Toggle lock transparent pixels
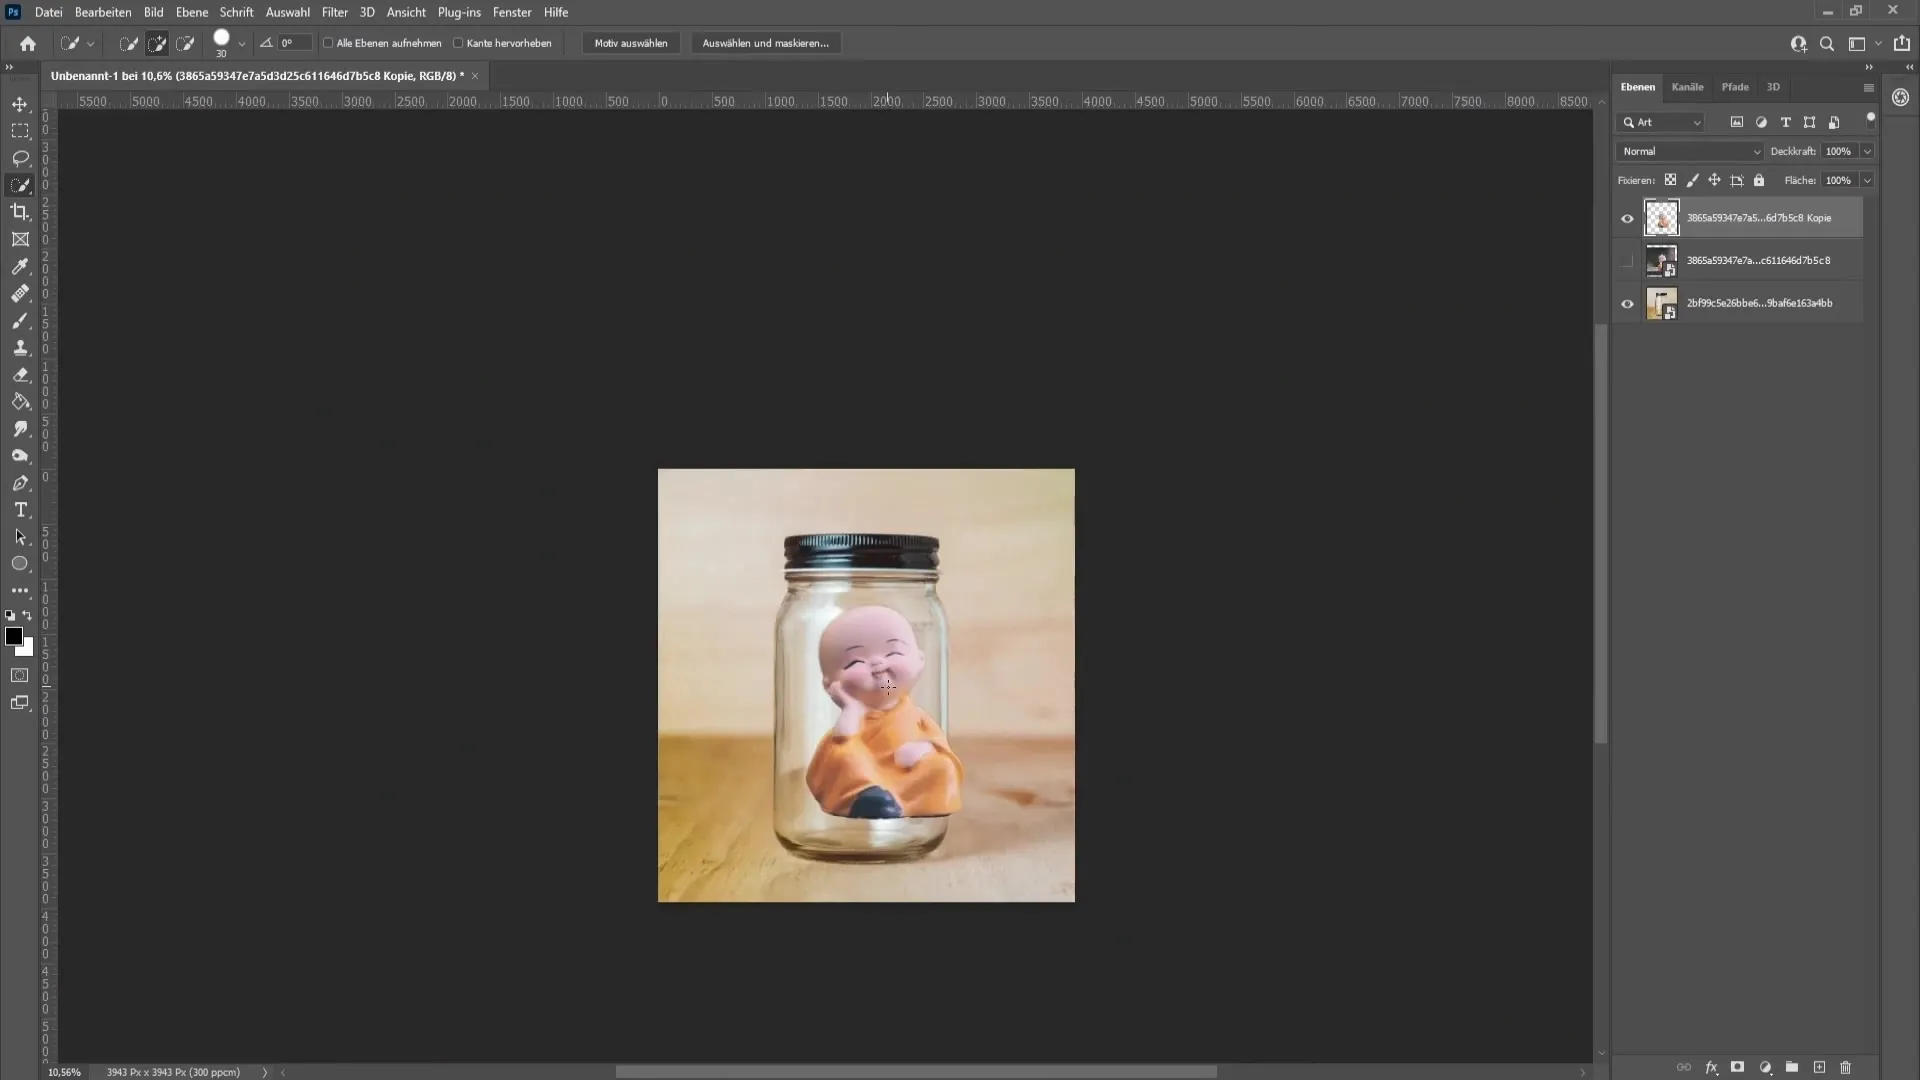The image size is (1920, 1080). (x=1670, y=180)
